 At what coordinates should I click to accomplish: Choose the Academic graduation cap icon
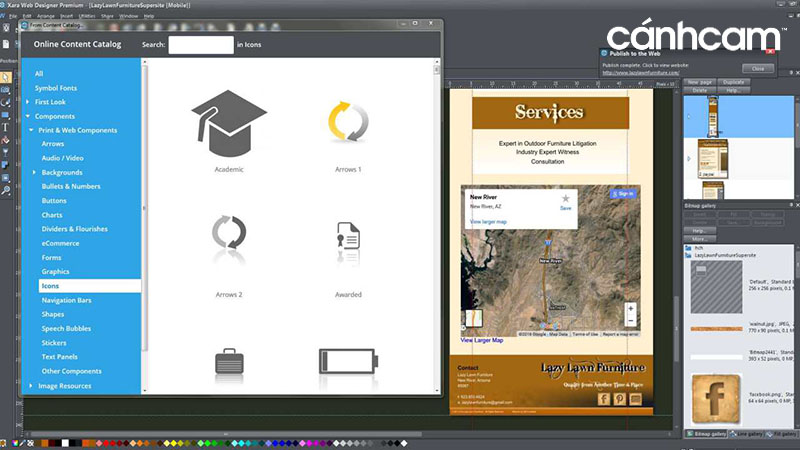(229, 123)
